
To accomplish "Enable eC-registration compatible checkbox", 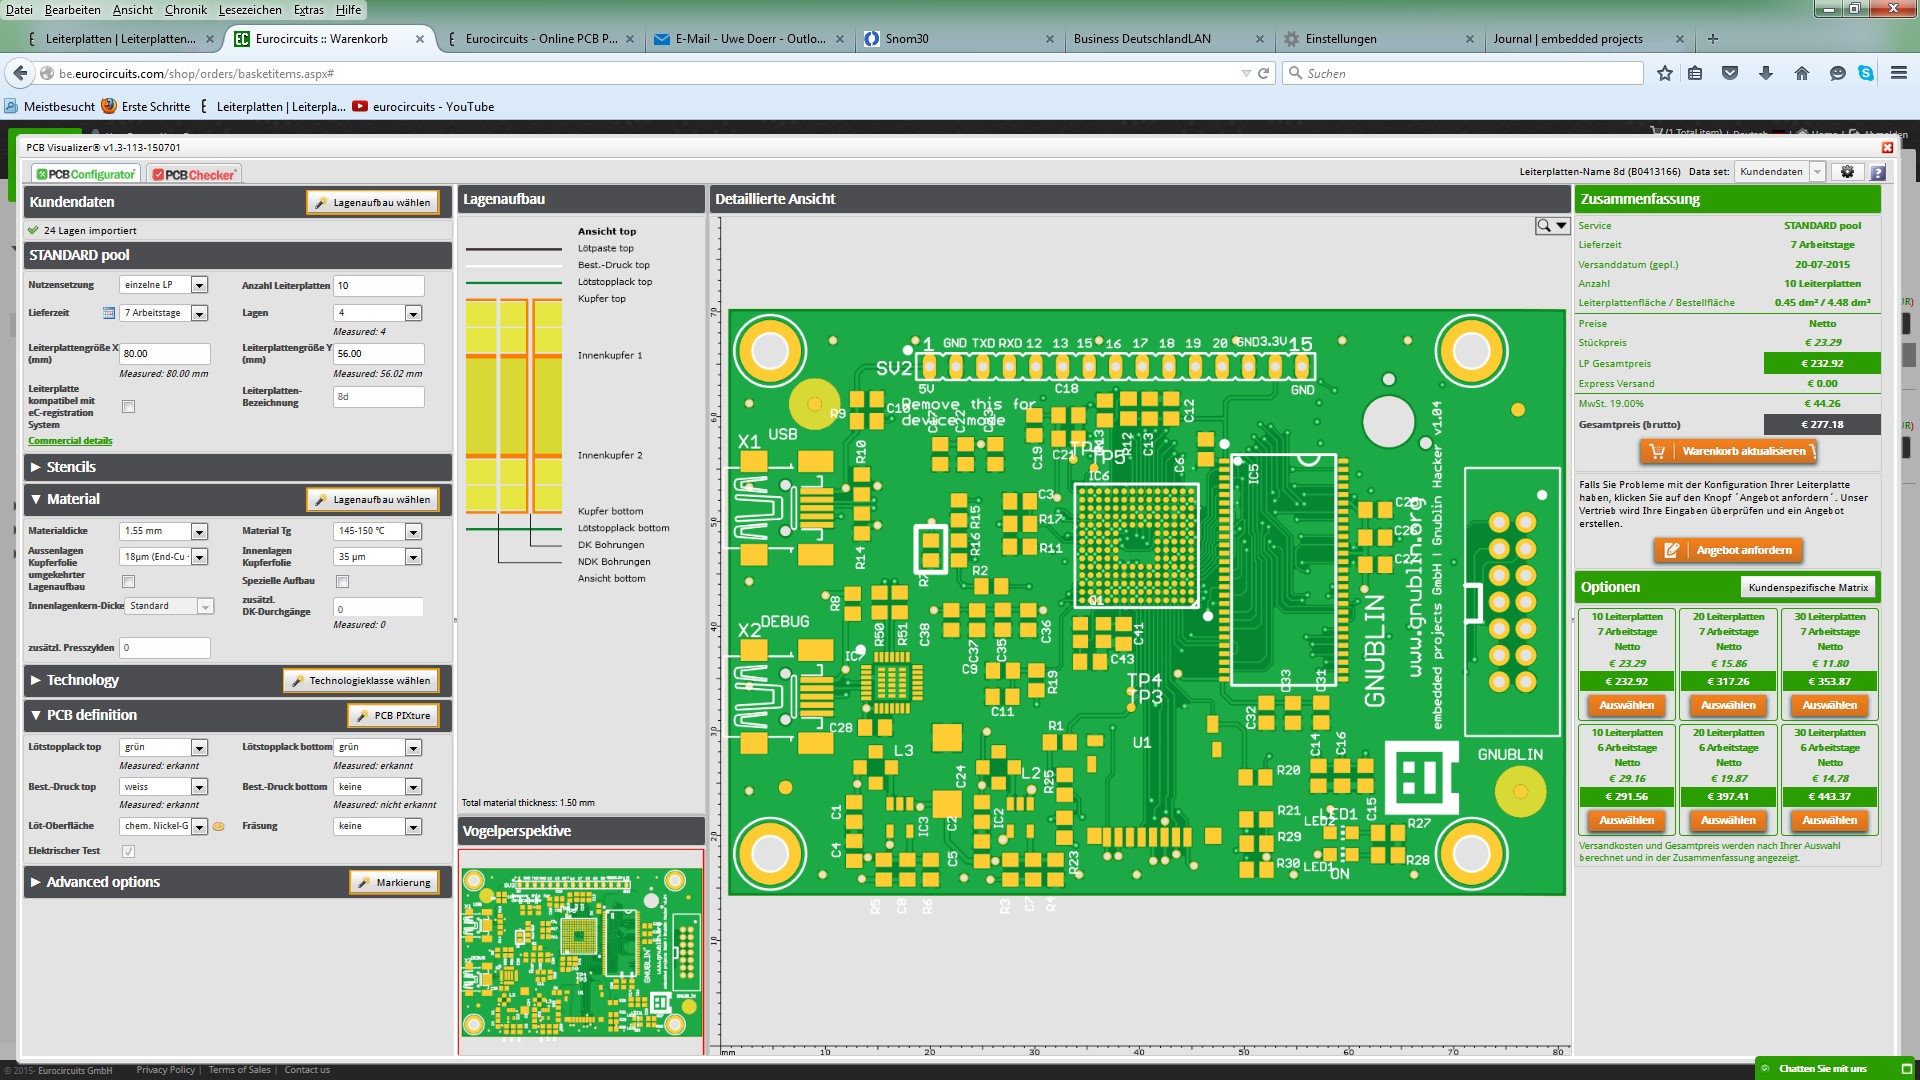I will point(128,407).
